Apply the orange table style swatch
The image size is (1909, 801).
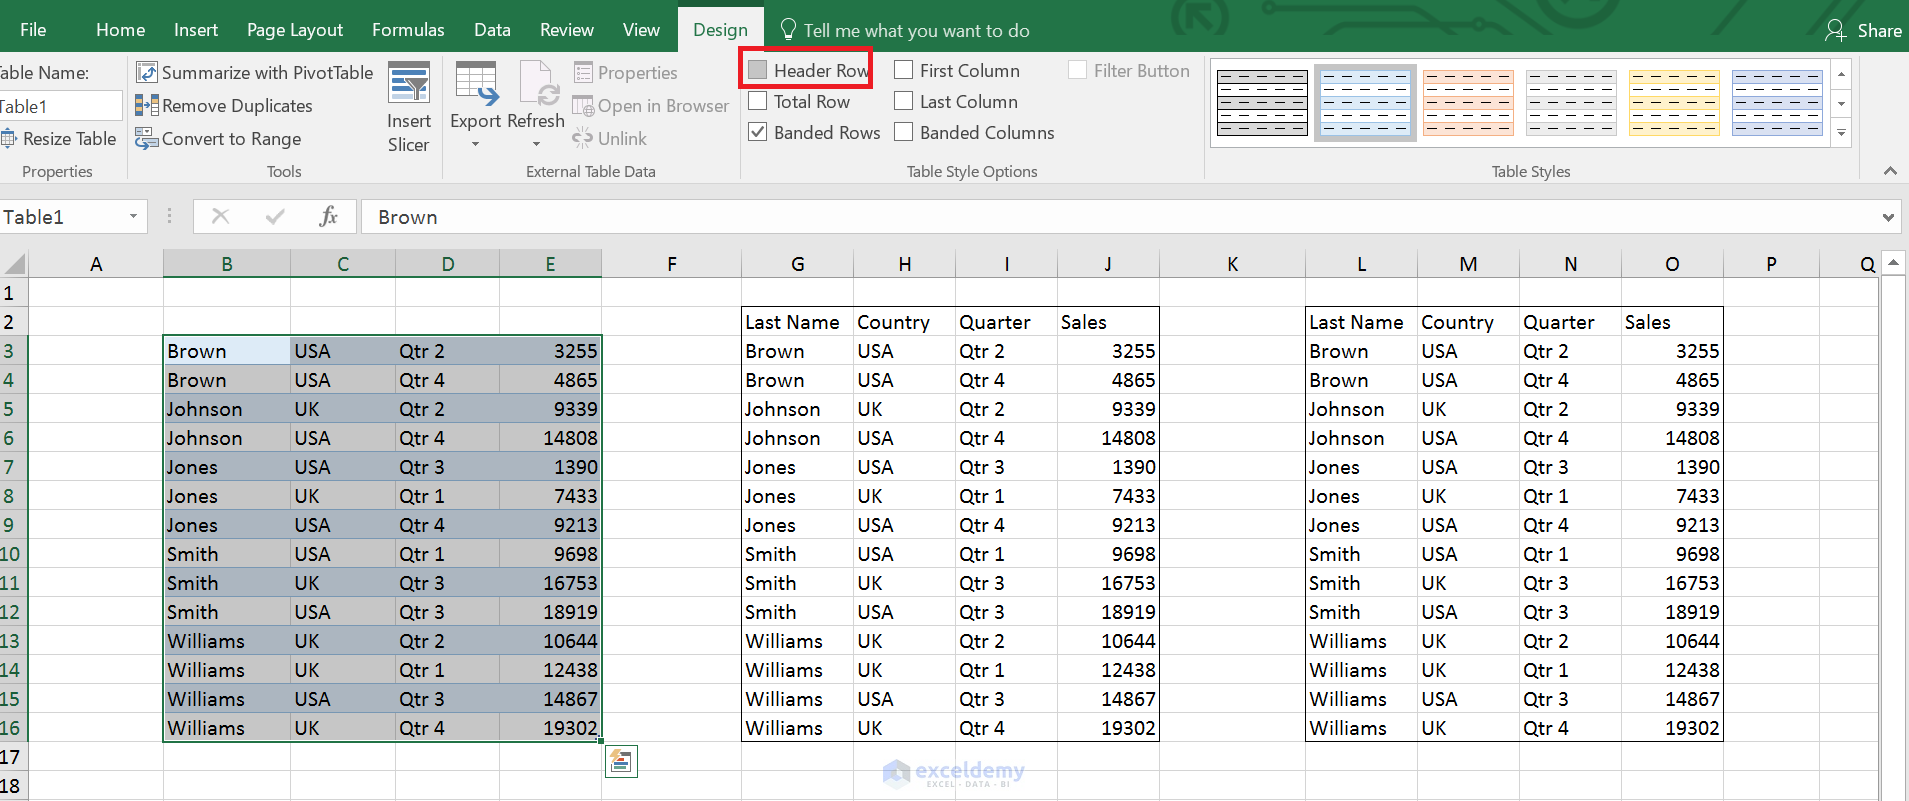[x=1468, y=103]
